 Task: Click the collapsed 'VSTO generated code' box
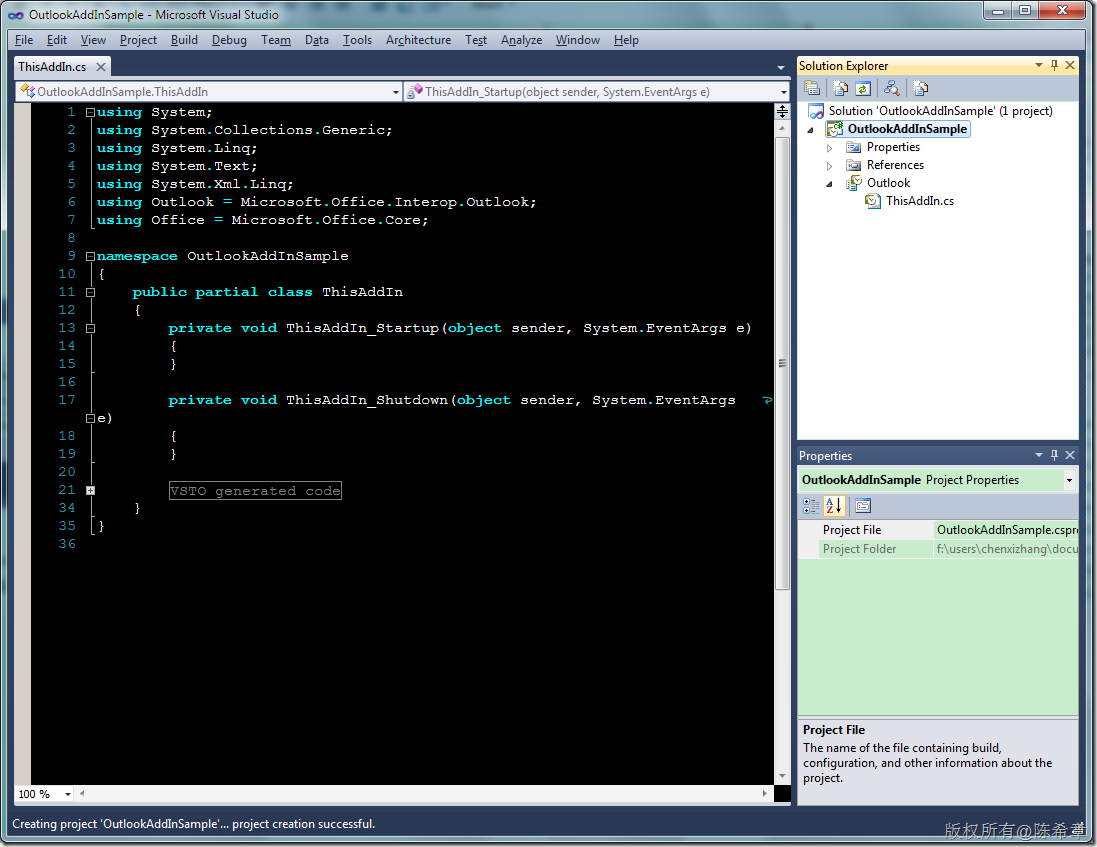(x=255, y=490)
